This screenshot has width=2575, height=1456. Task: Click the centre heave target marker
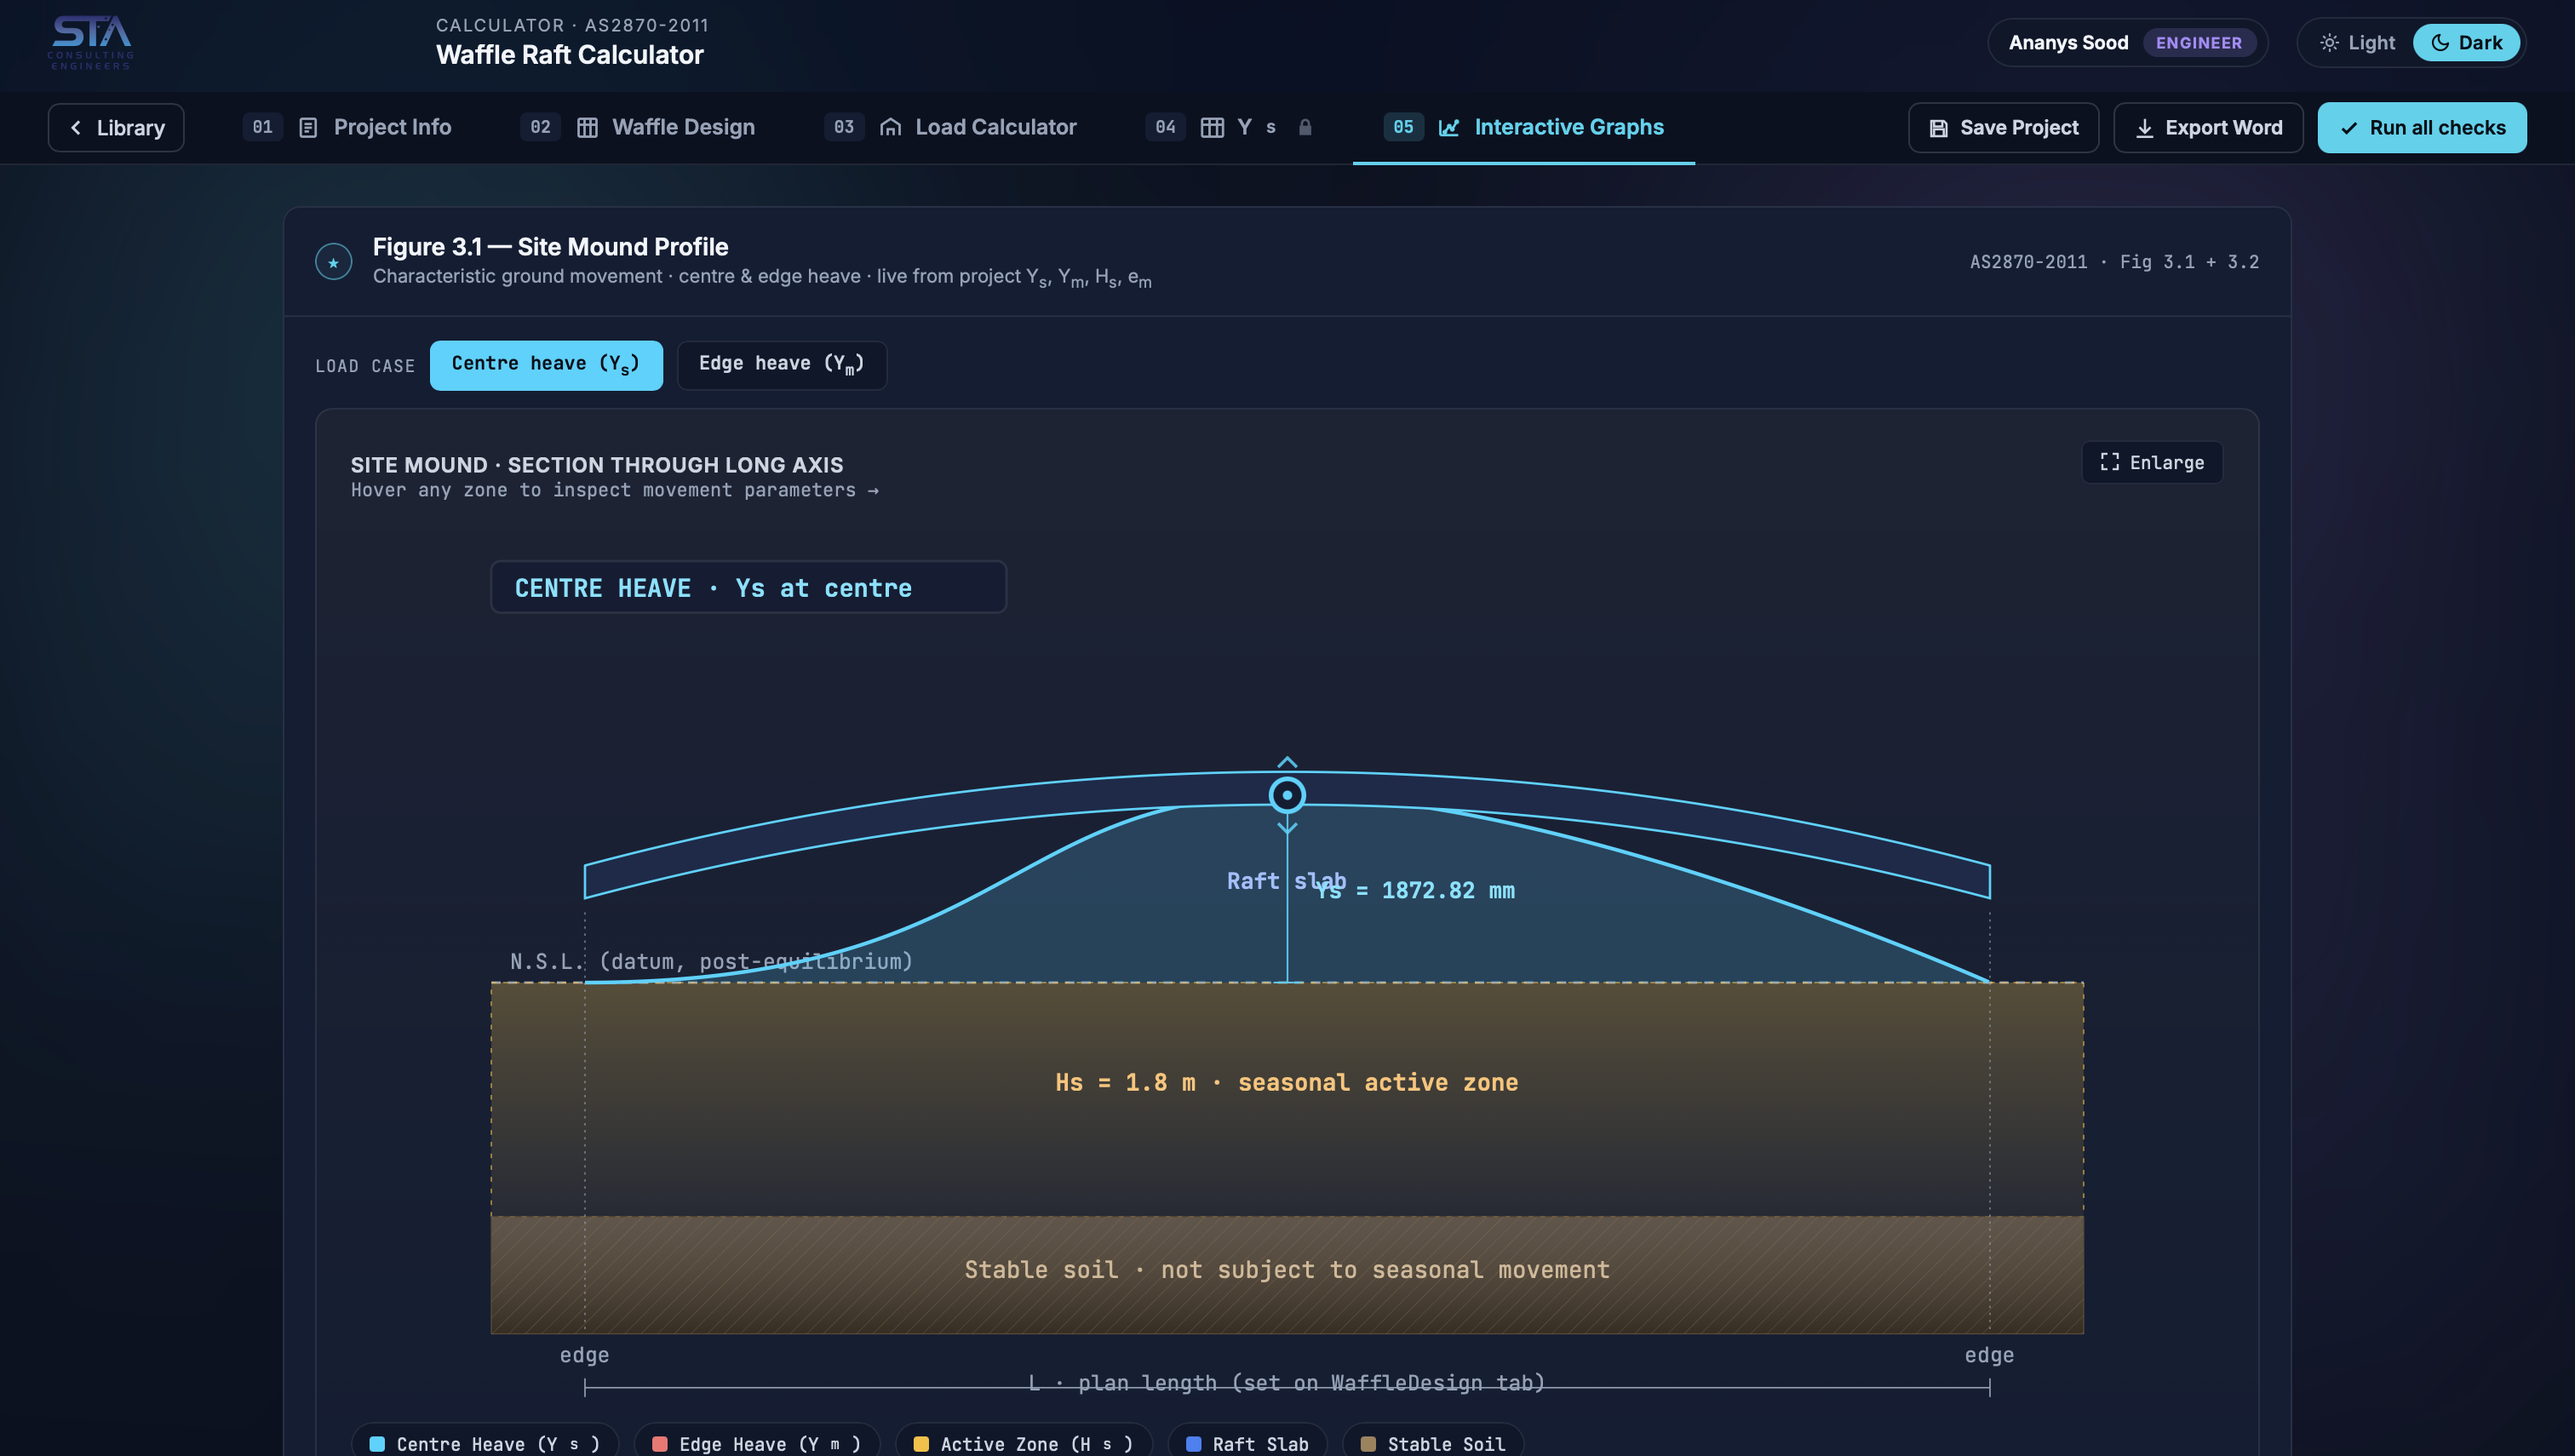click(x=1287, y=795)
